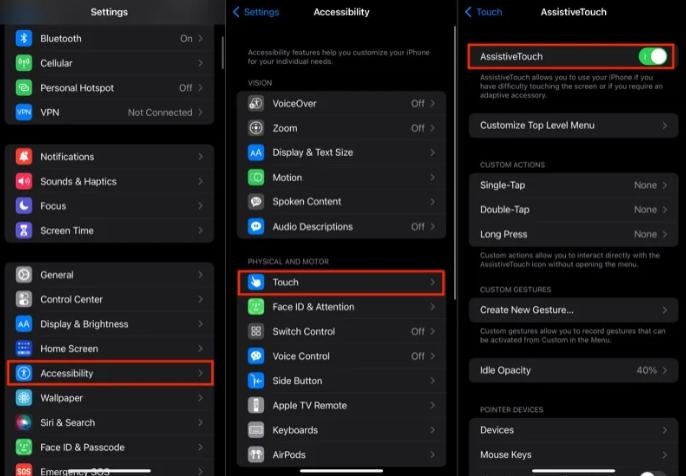Tap the Display & Text Size icon
686x476 pixels.
[x=256, y=153]
